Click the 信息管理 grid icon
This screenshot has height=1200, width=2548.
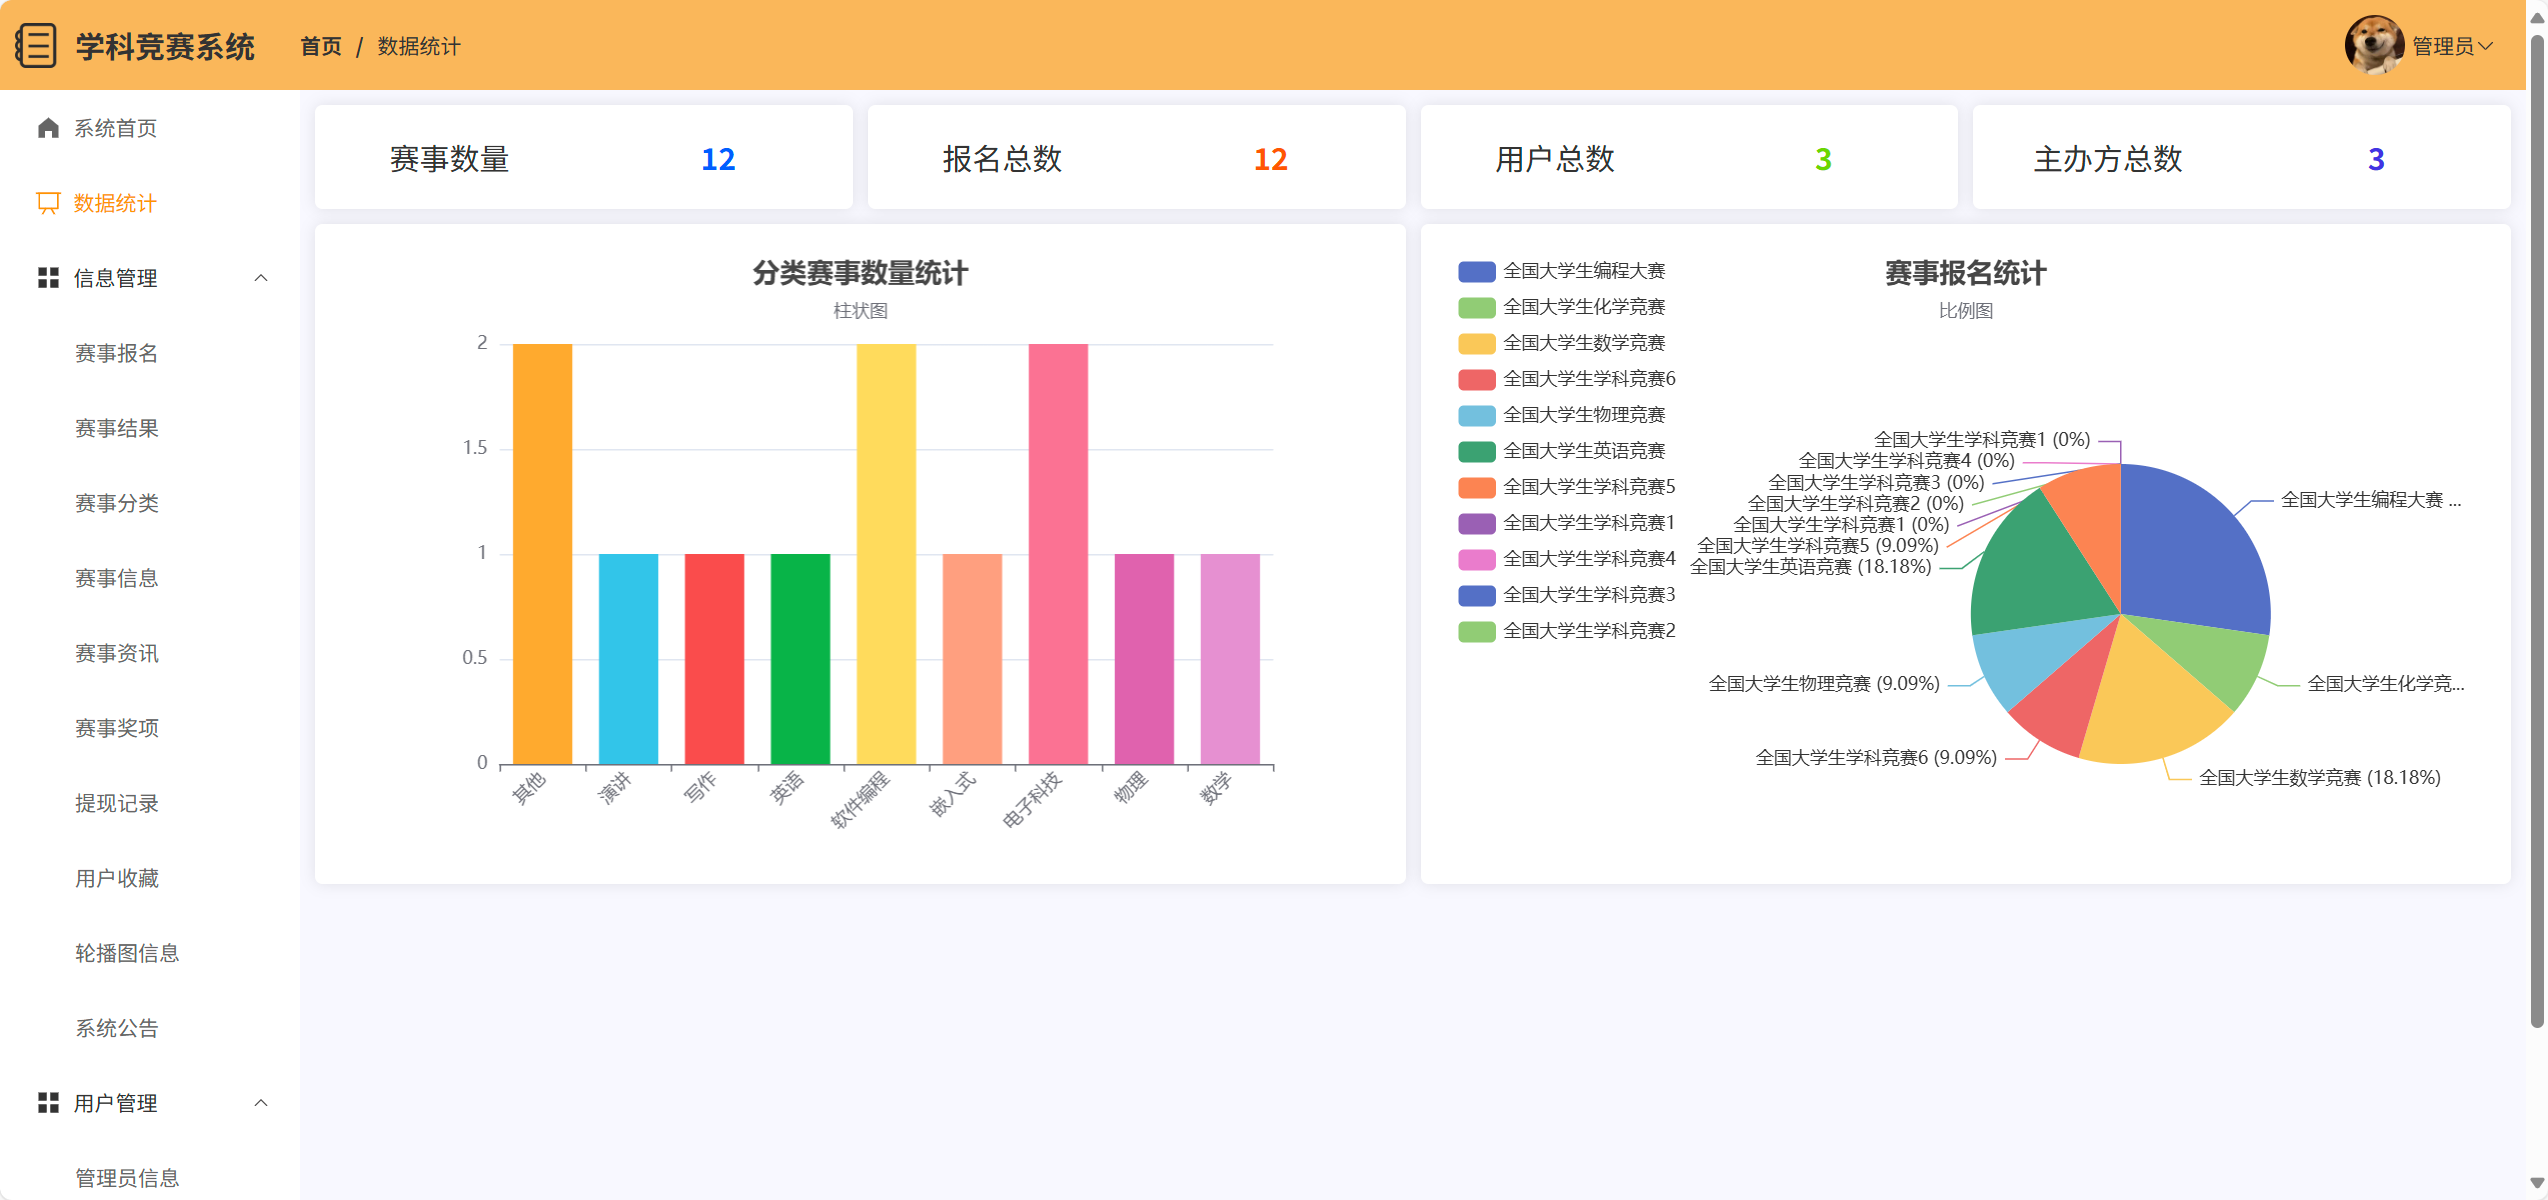pos(48,278)
